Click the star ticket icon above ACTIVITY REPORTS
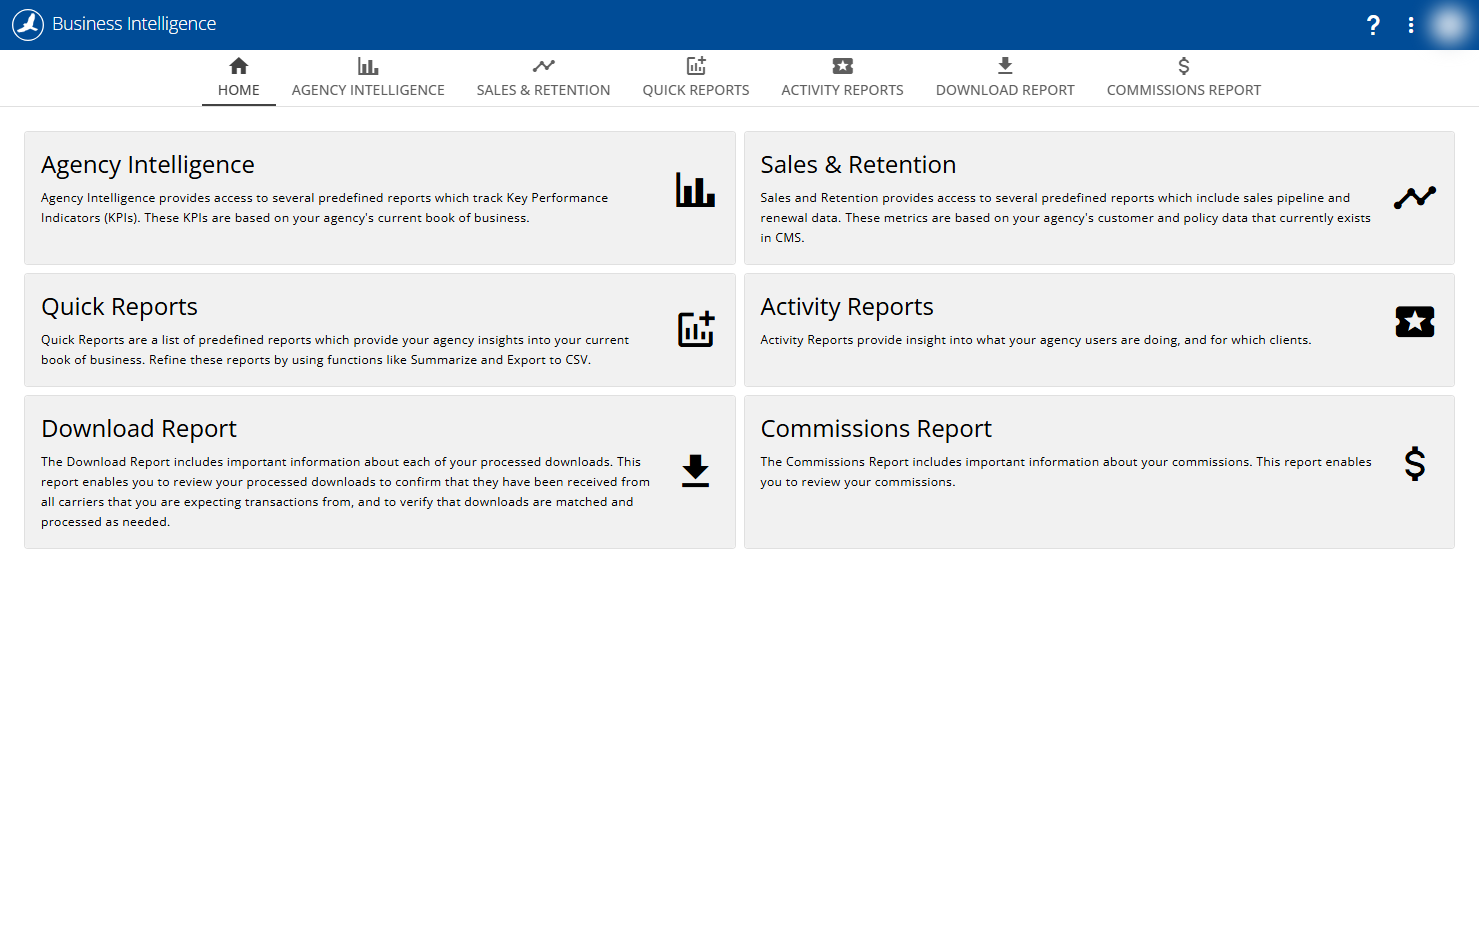Image resolution: width=1479 pixels, height=926 pixels. (842, 66)
